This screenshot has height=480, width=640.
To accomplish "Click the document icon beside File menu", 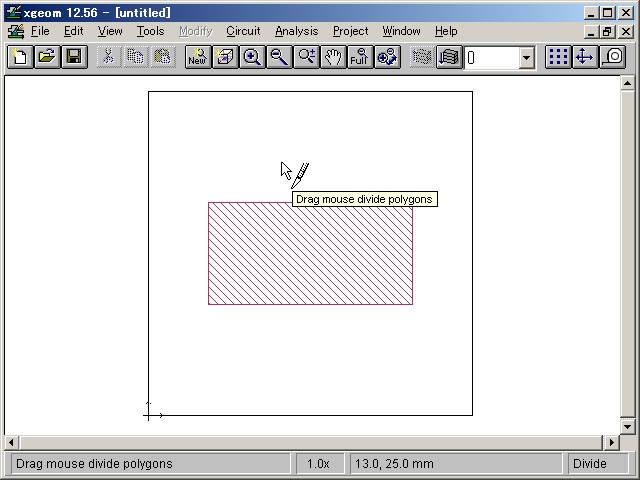I will (x=16, y=31).
